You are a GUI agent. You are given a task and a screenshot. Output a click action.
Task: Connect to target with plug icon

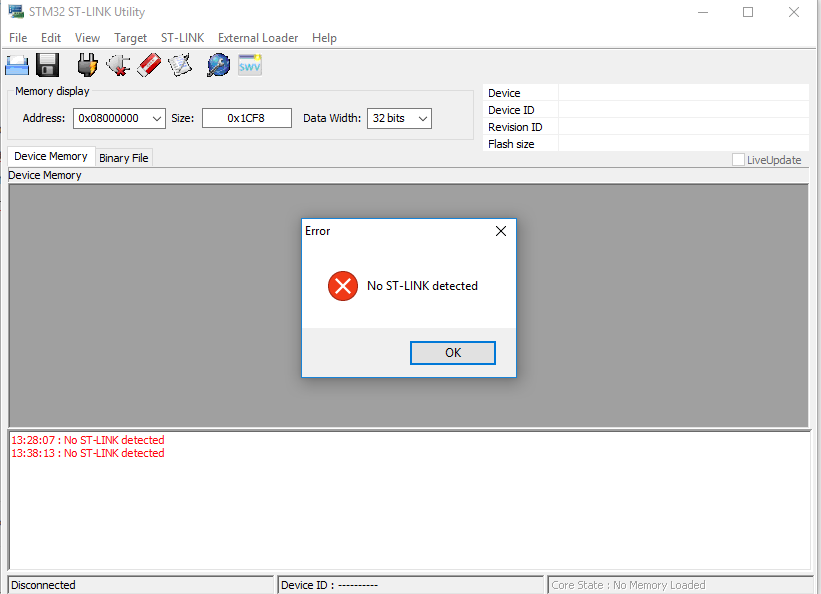pyautogui.click(x=87, y=65)
